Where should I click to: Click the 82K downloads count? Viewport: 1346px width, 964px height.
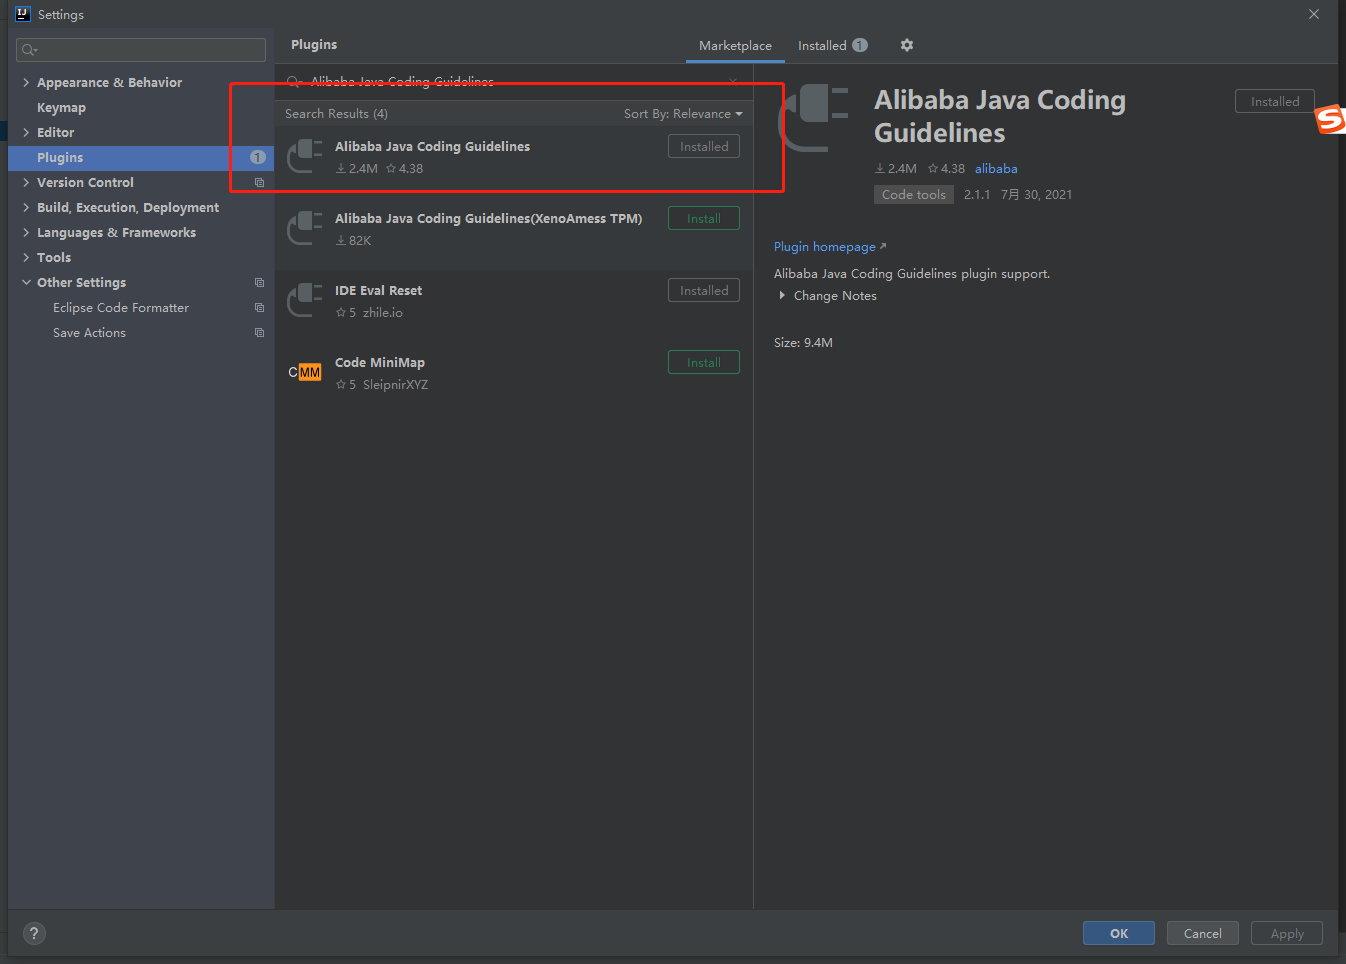click(x=353, y=240)
